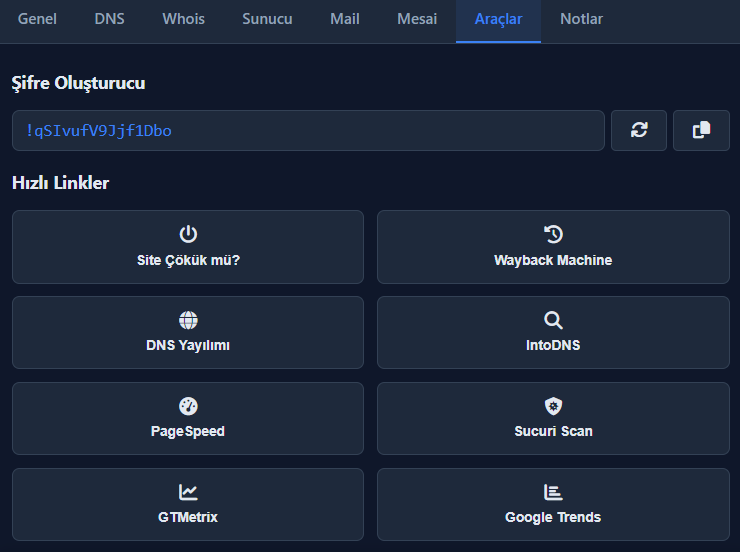This screenshot has width=740, height=552.
Task: Select the active Araçlar tab
Action: 498,19
